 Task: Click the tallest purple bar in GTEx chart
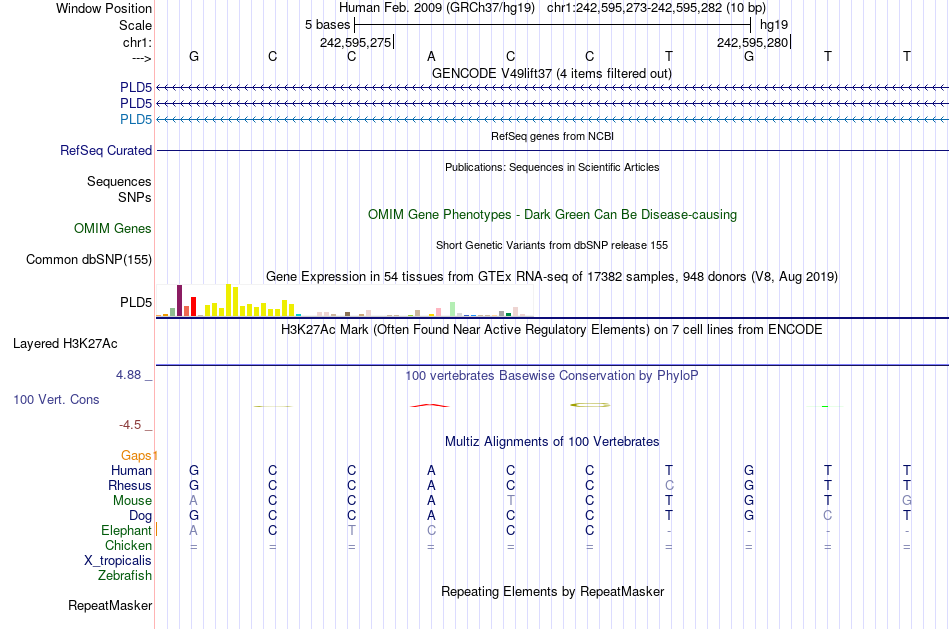[179, 301]
